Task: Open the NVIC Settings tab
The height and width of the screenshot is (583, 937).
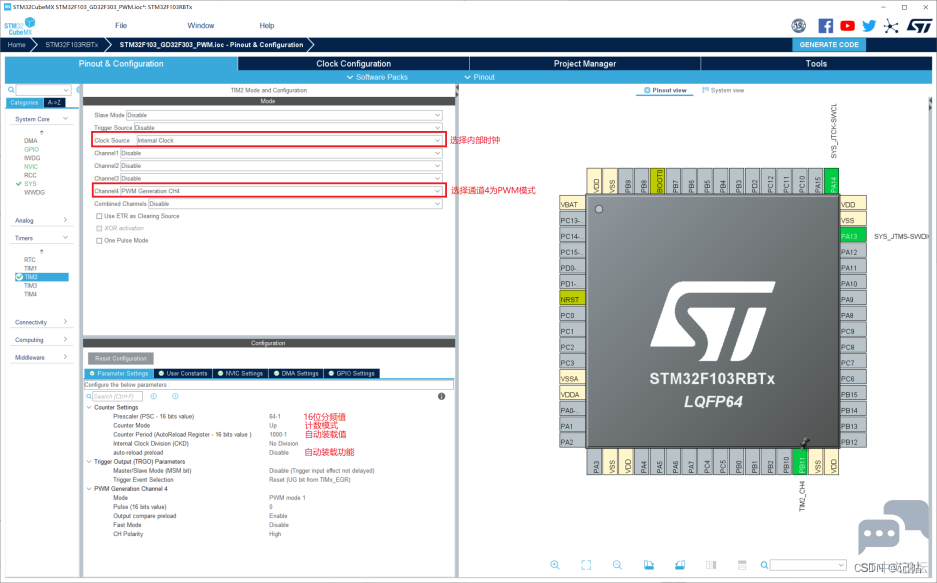Action: pyautogui.click(x=240, y=373)
